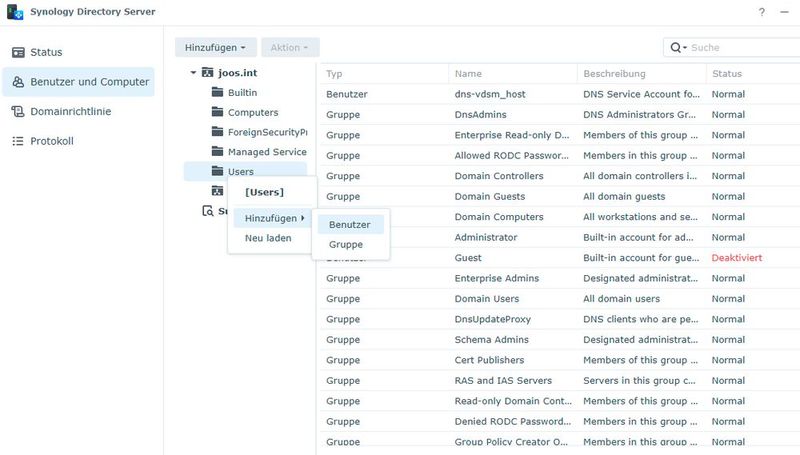Select the Domain Controllers row
Screen dimensions: 800x455
point(560,176)
